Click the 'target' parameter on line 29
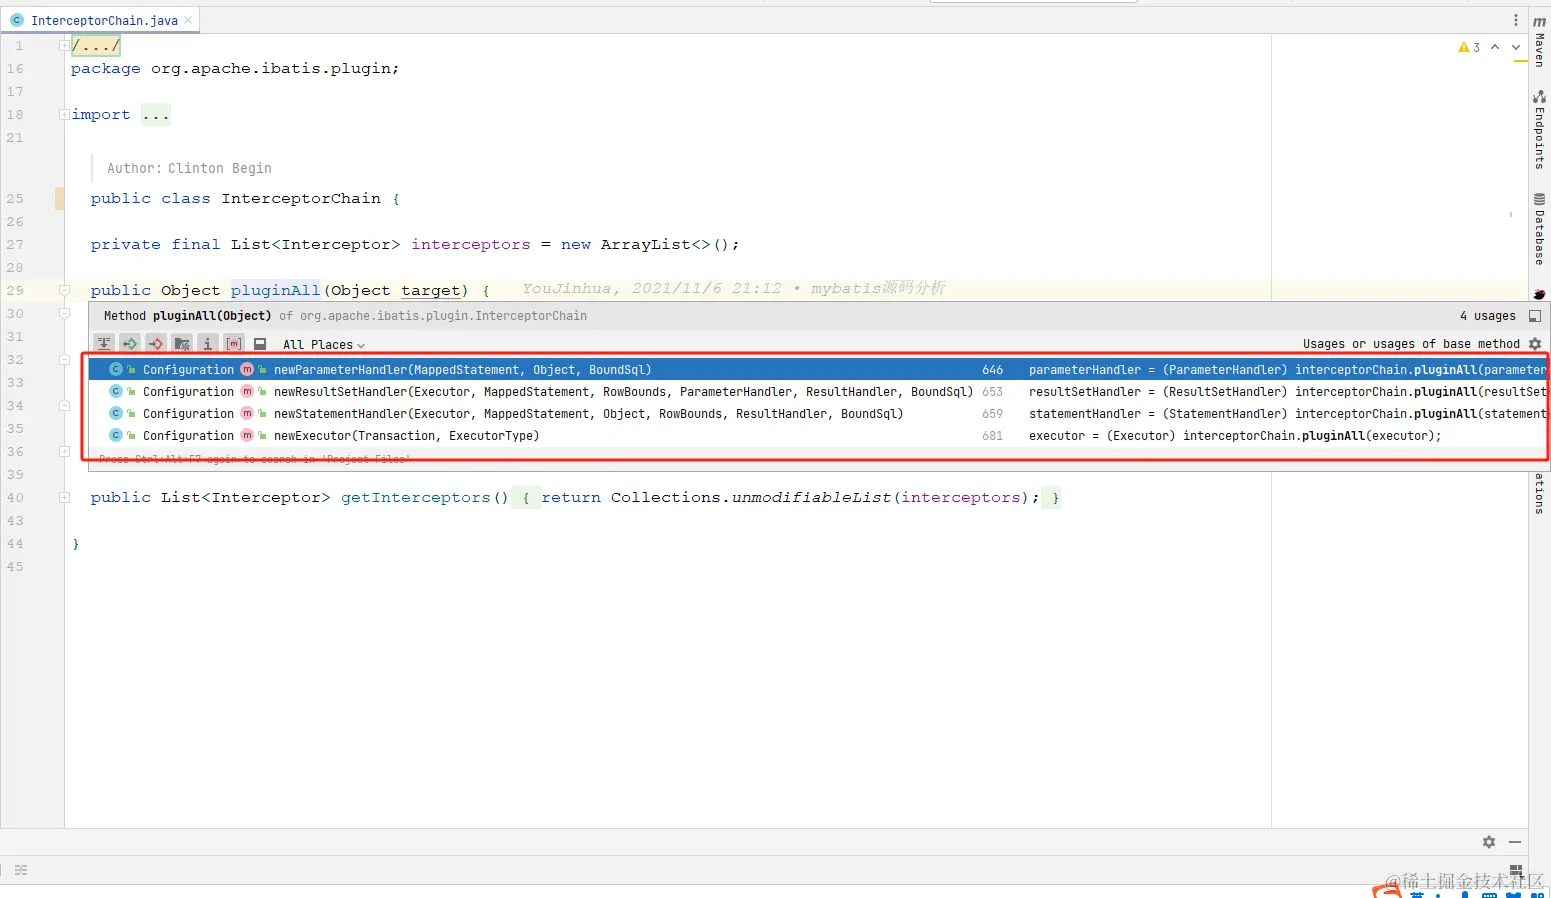The width and height of the screenshot is (1551, 898). [x=431, y=291]
